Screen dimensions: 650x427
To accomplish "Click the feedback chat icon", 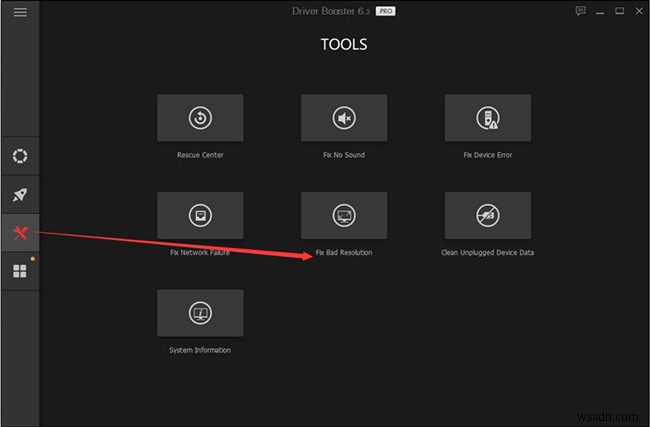I will [x=580, y=11].
